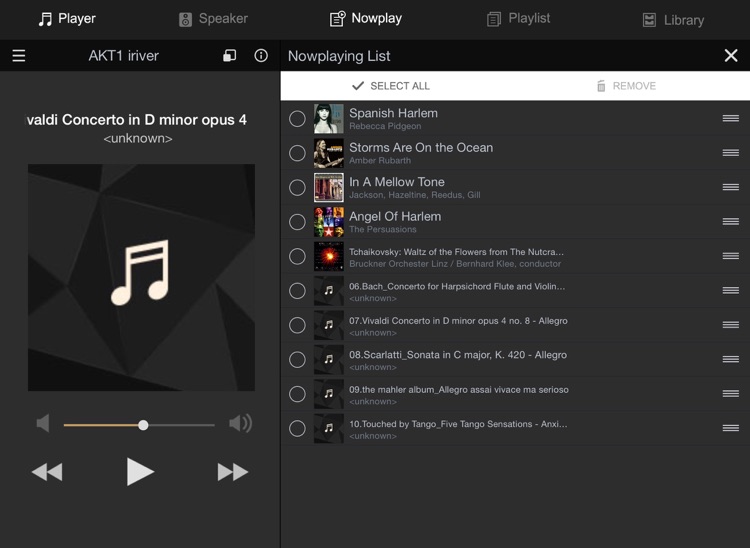
Task: Start playback with the play button
Action: 140,472
